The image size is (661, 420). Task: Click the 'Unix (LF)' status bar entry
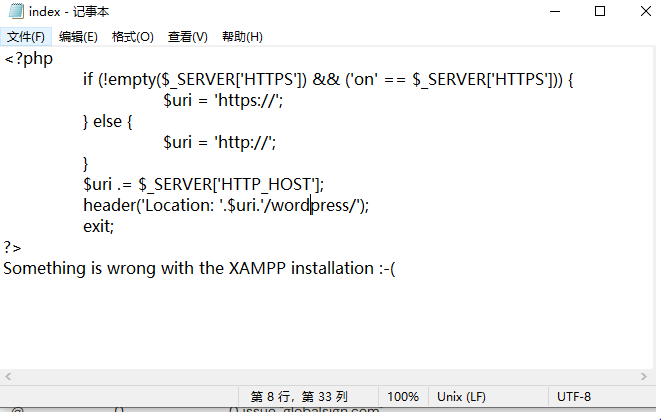pos(461,397)
